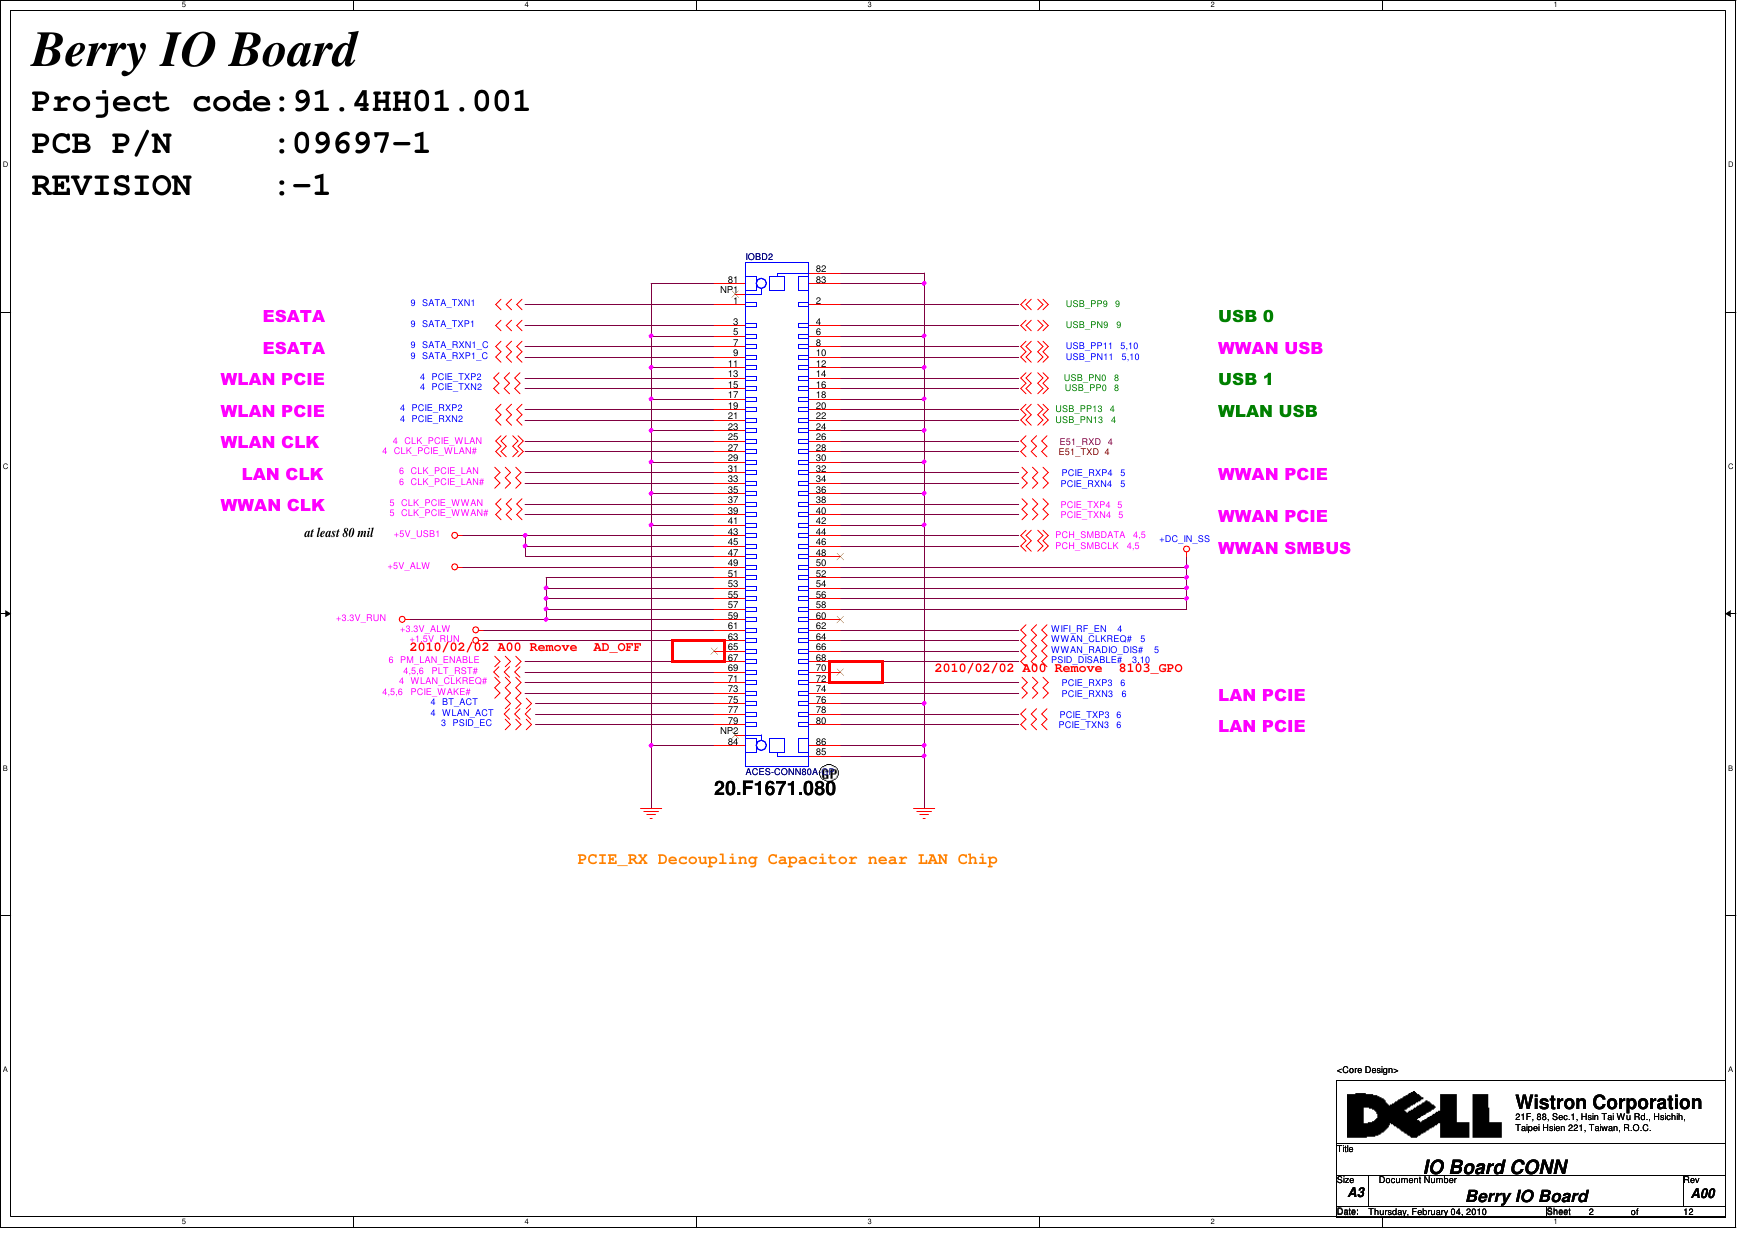Viewport: 1755px width, 1240px height.
Task: Select the "<Core Design>" label
Action: [x=1367, y=1070]
